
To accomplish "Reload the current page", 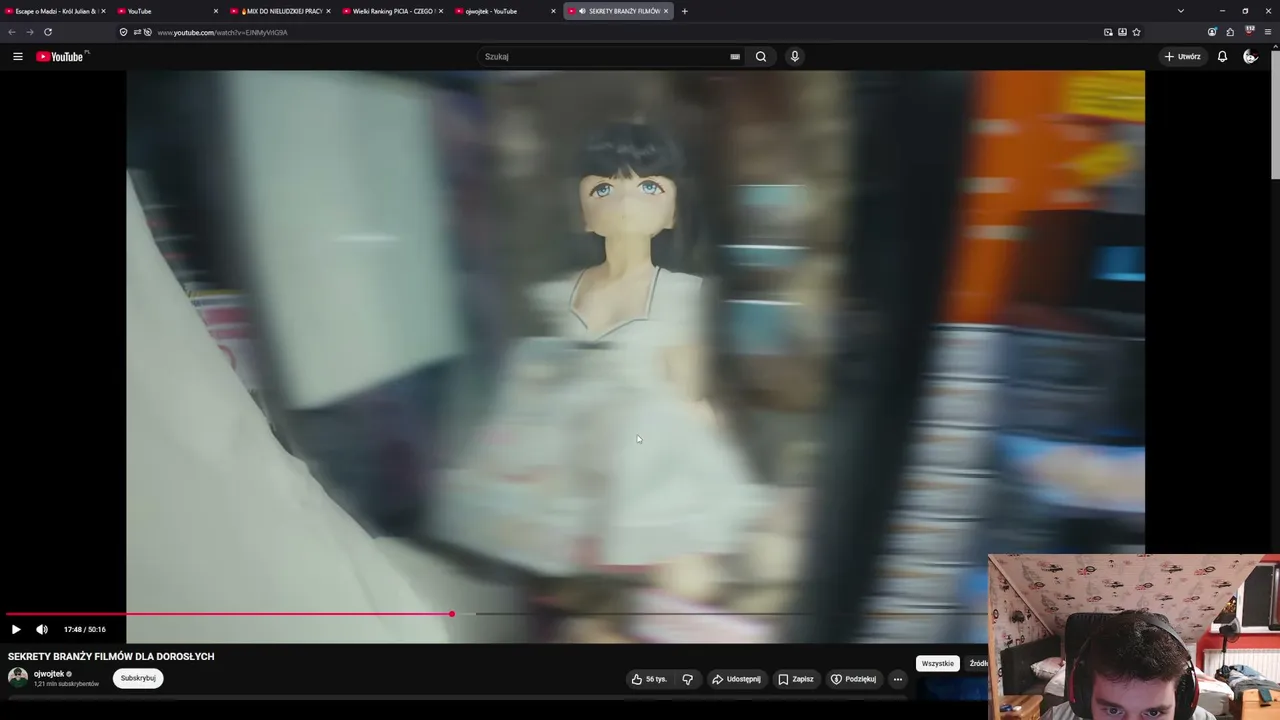I will [x=48, y=32].
